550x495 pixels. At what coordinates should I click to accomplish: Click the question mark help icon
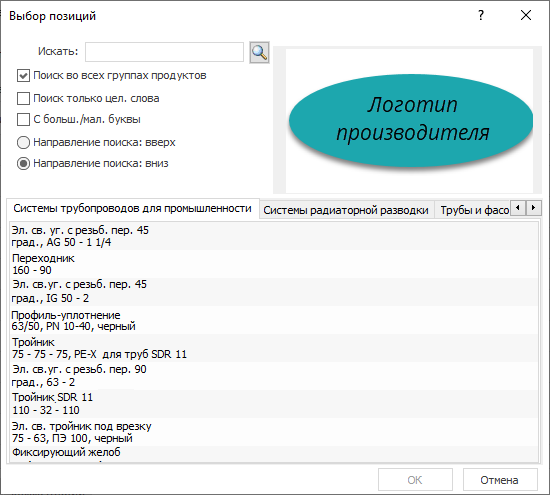tap(481, 15)
